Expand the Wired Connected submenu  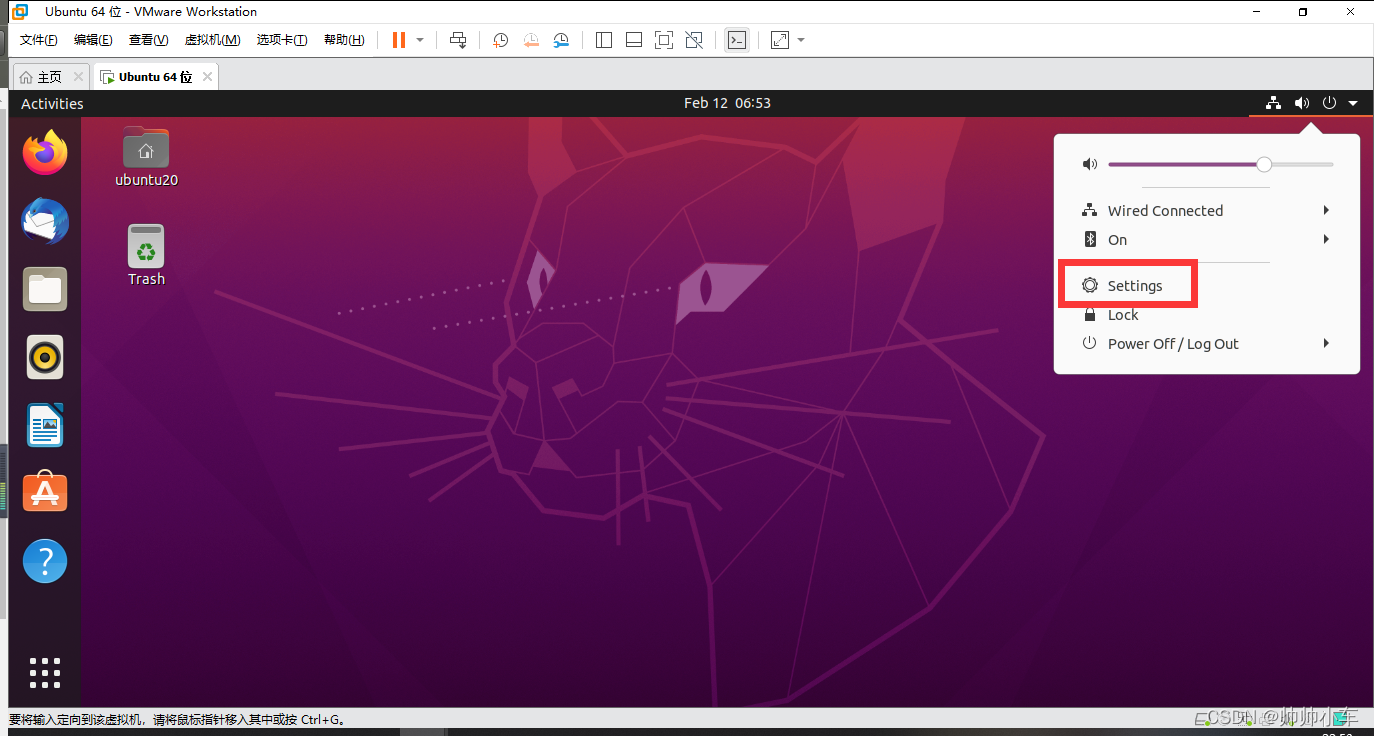click(x=1207, y=210)
